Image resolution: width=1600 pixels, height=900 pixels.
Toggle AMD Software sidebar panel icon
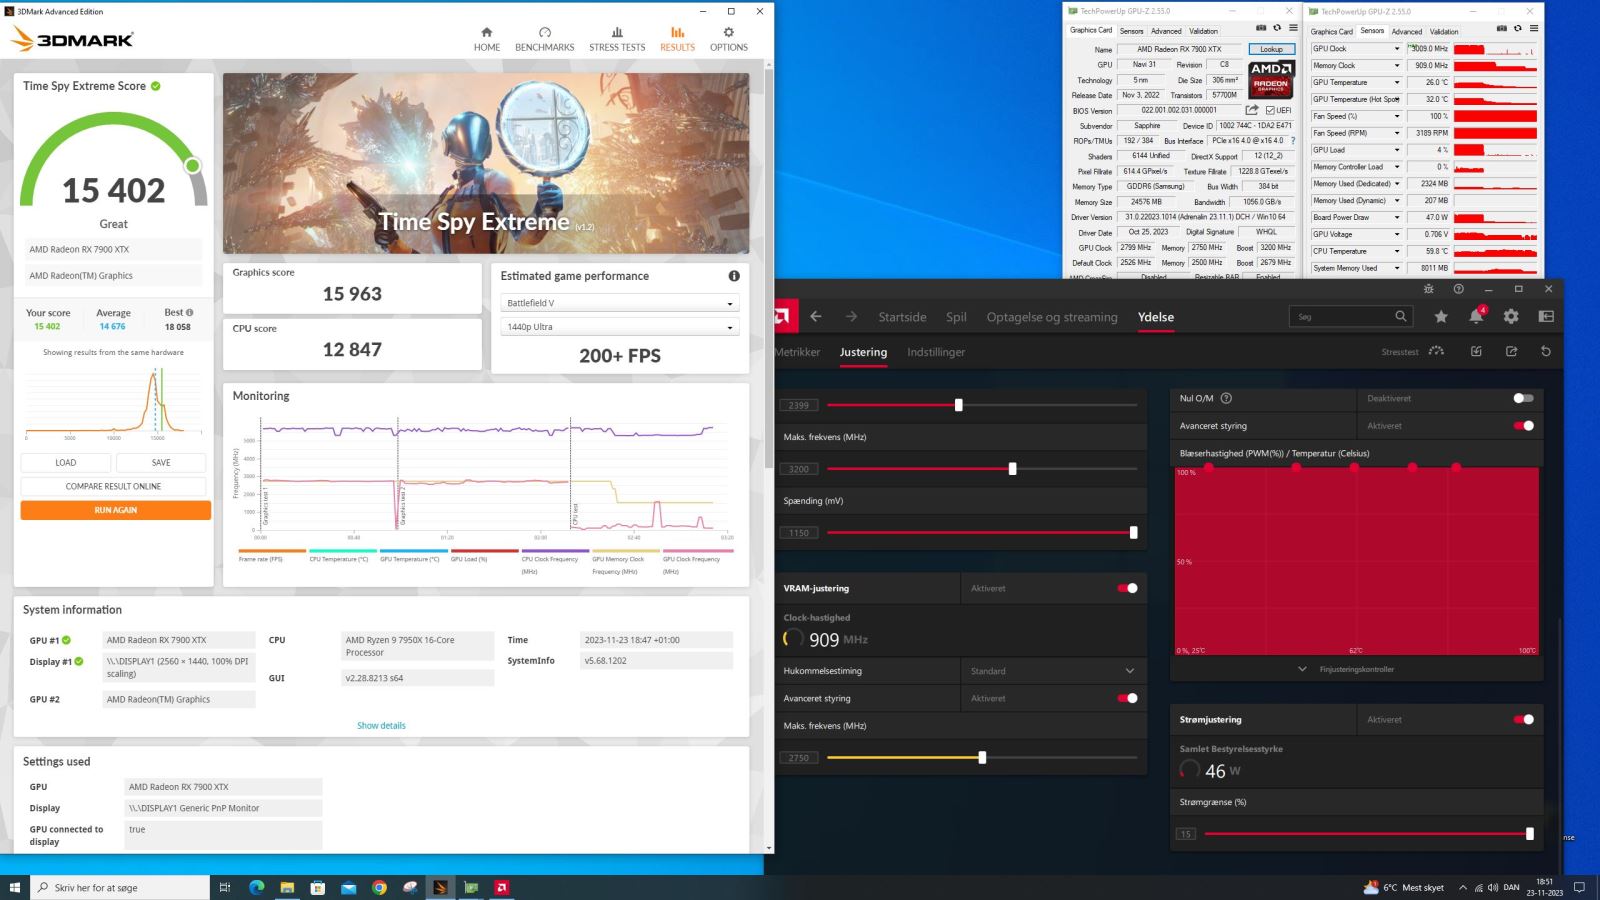point(1546,316)
